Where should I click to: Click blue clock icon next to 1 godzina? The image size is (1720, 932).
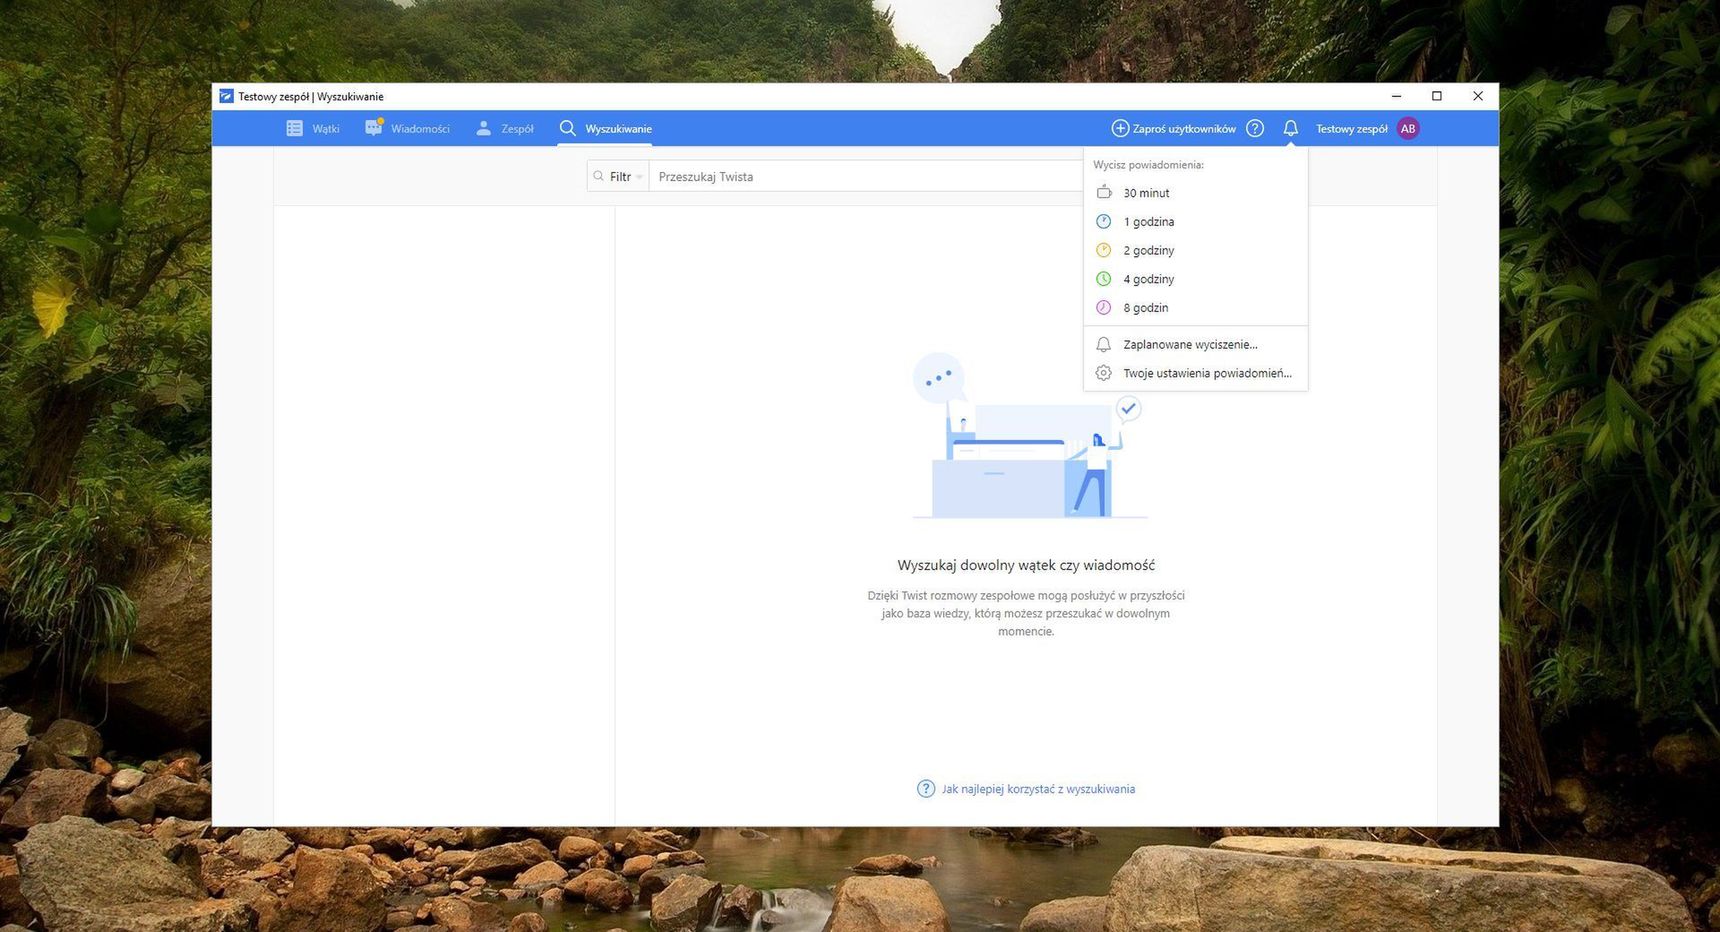pyautogui.click(x=1104, y=221)
